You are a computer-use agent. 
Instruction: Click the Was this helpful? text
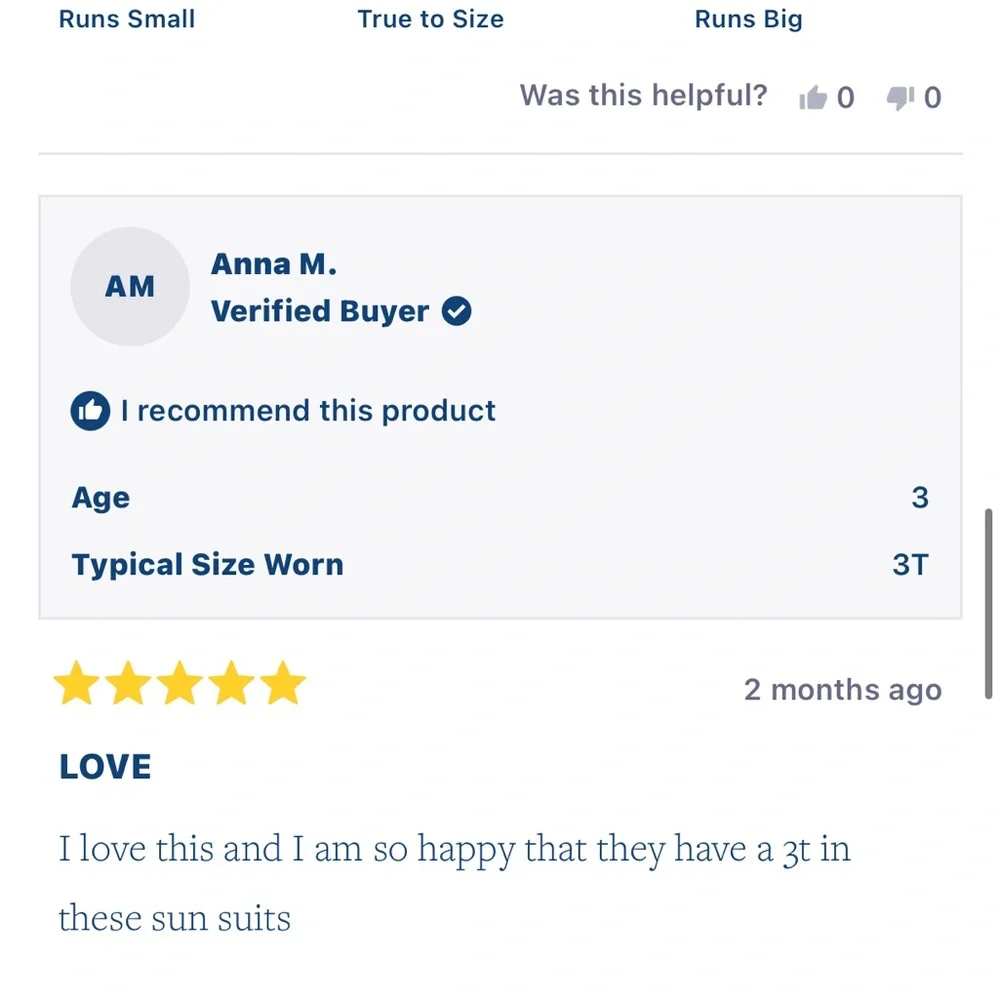643,96
